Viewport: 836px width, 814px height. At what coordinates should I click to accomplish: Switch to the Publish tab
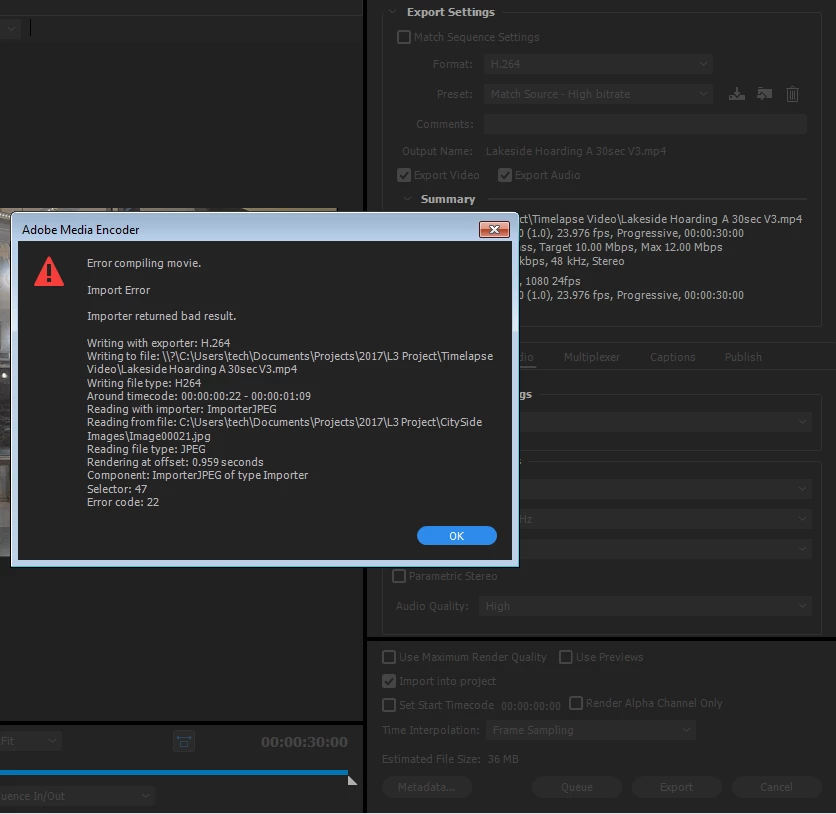click(743, 357)
